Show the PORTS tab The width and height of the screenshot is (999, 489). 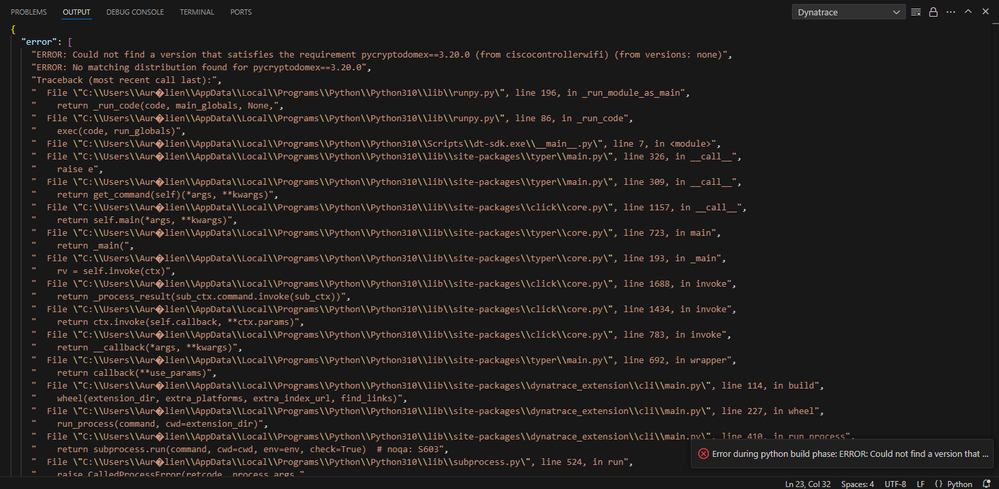[241, 12]
